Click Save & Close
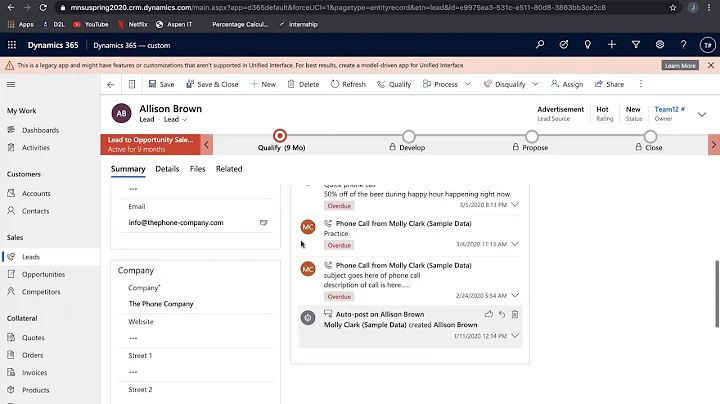This screenshot has width=720, height=404. (x=212, y=84)
